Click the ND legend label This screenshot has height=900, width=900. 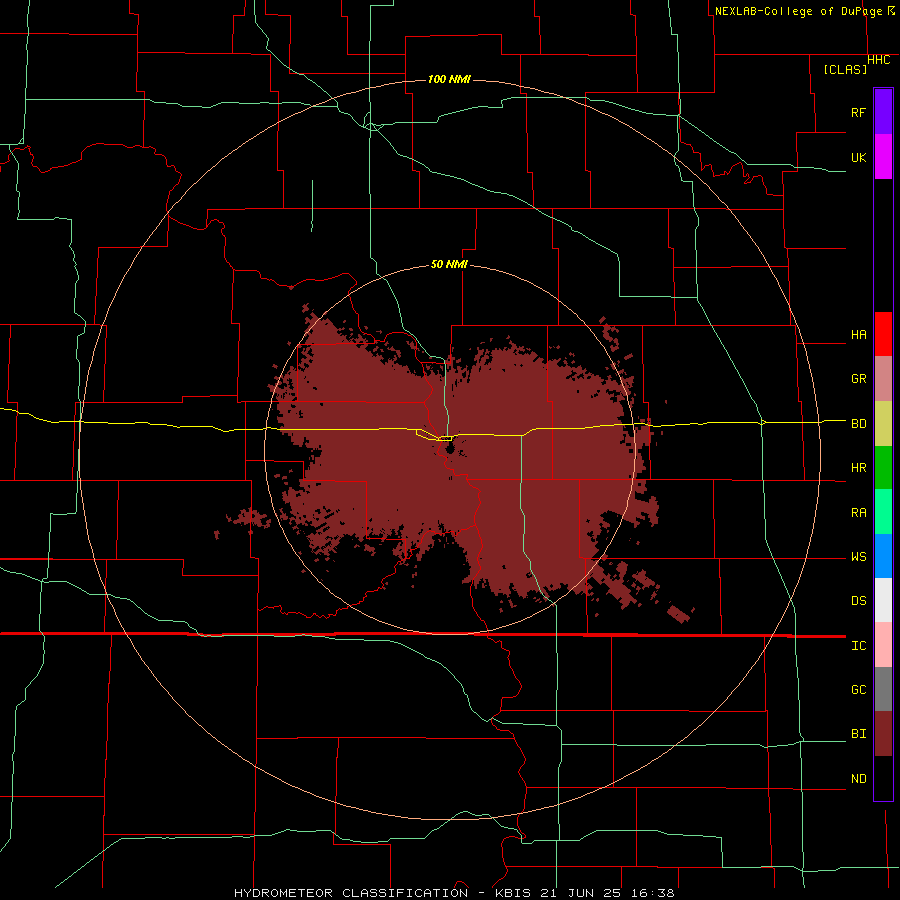point(858,779)
